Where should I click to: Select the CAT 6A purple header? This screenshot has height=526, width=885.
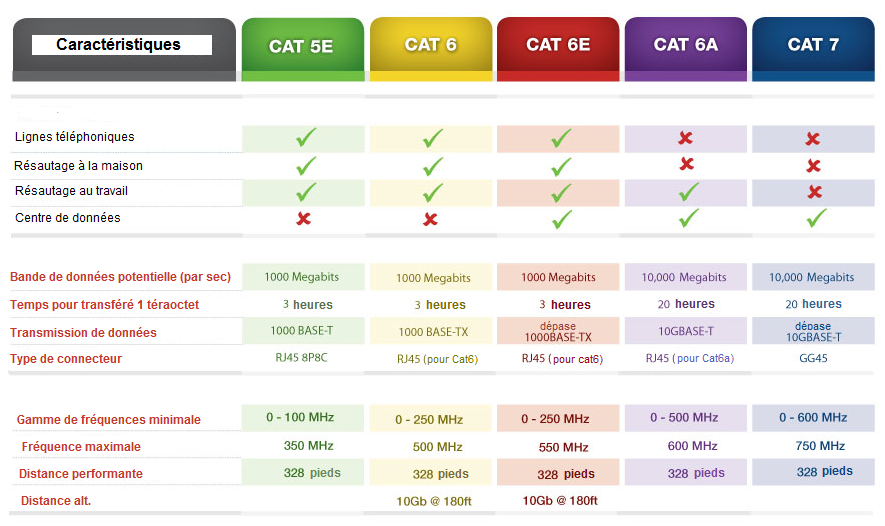click(686, 45)
